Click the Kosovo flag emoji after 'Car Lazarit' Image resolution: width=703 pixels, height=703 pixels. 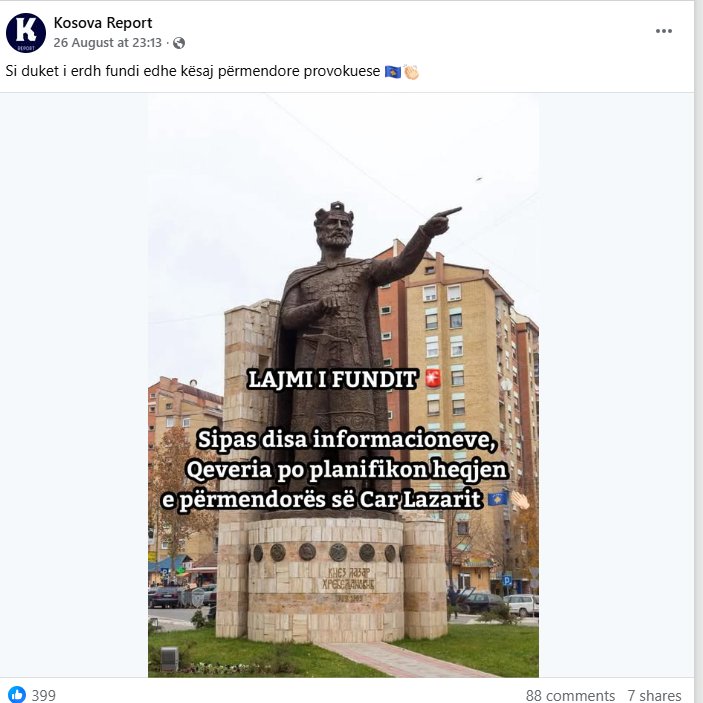tap(497, 499)
